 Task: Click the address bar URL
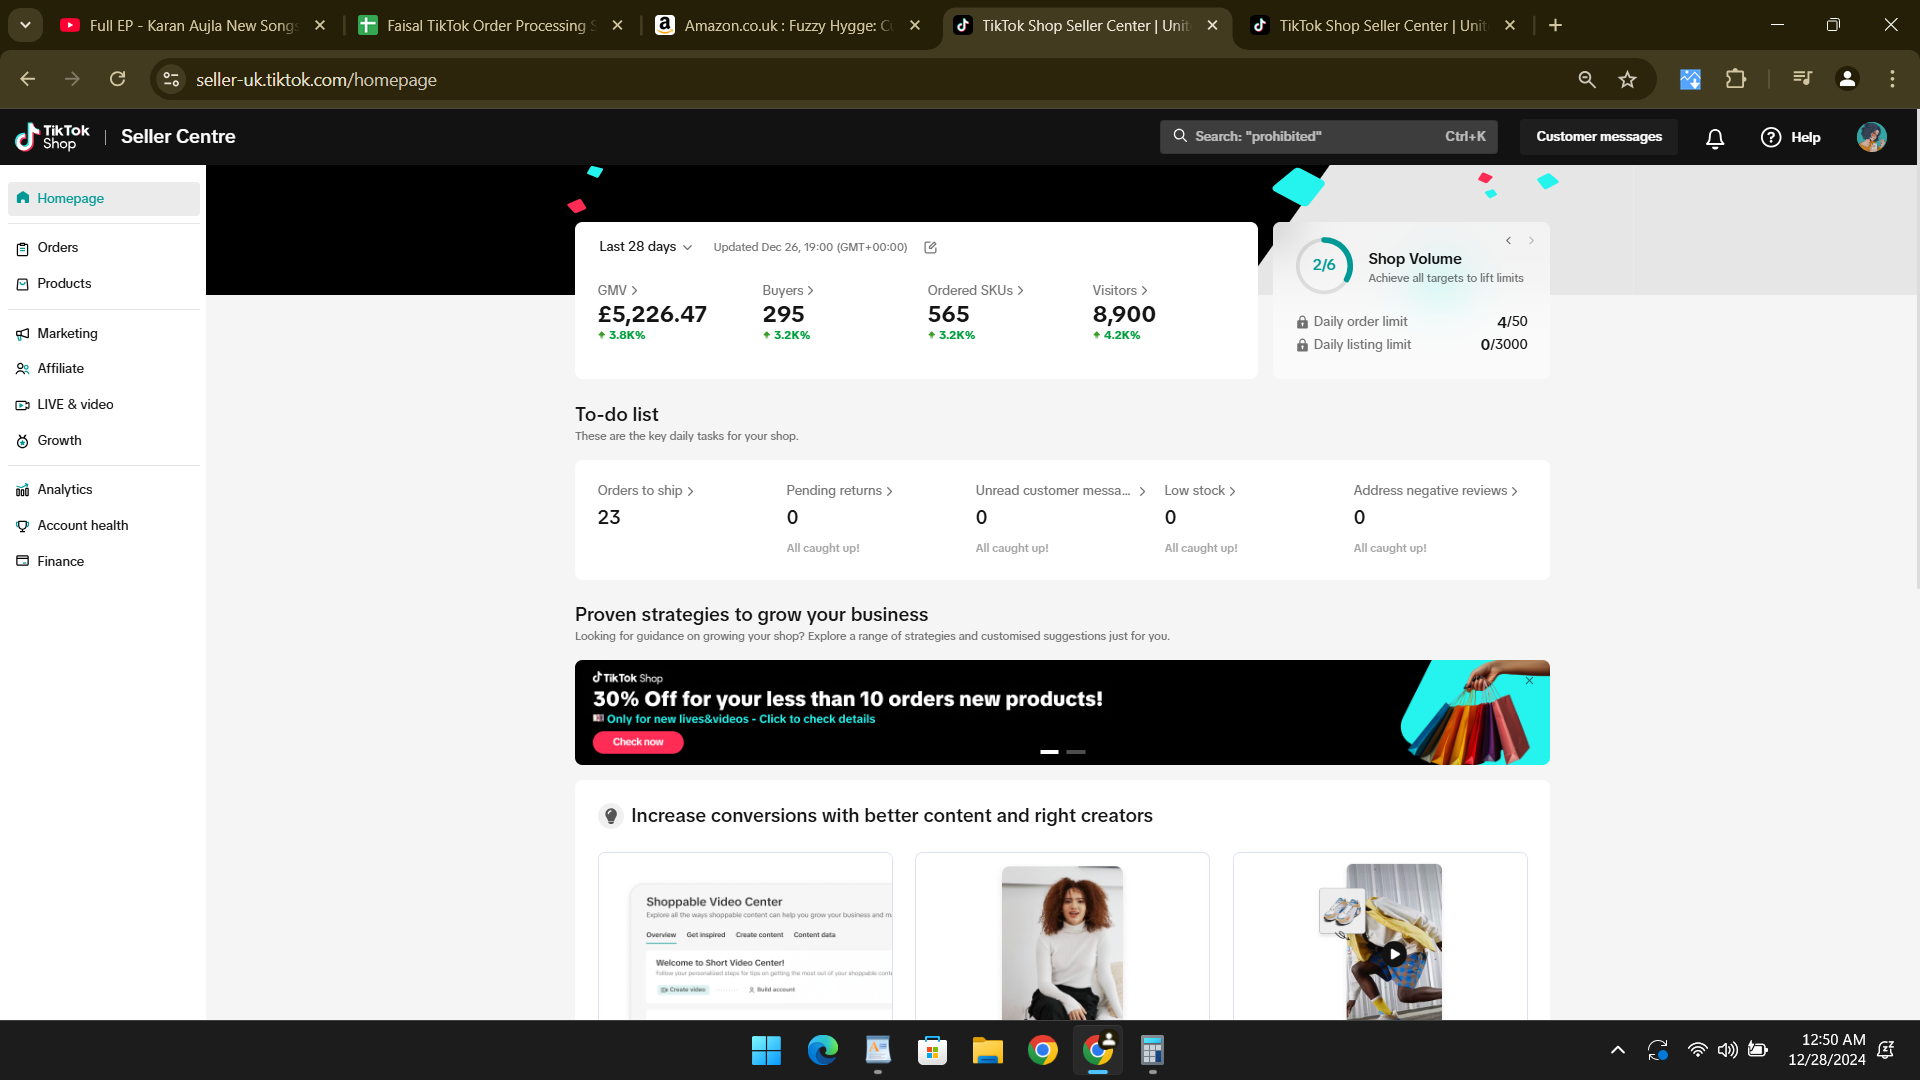tap(316, 80)
